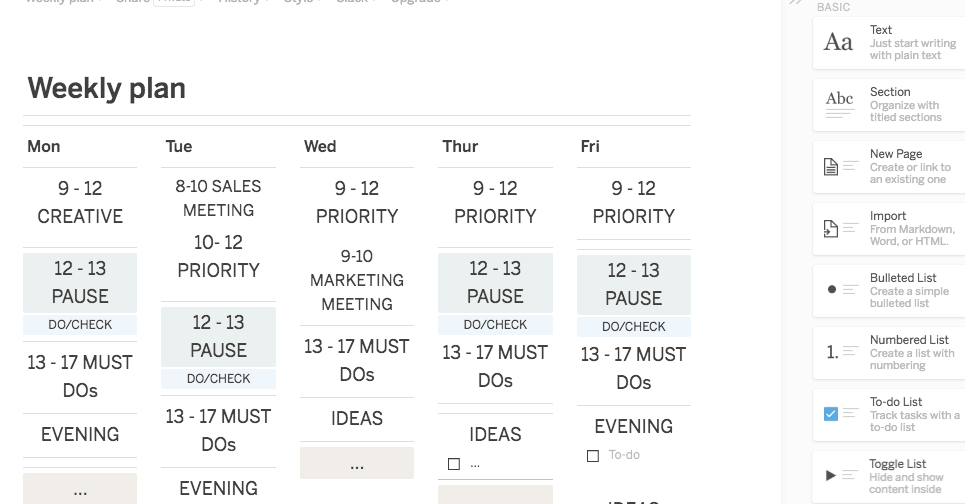The image size is (965, 504).
Task: Select the 8-10 SALES MEETING entry on Tue
Action: [x=218, y=198]
